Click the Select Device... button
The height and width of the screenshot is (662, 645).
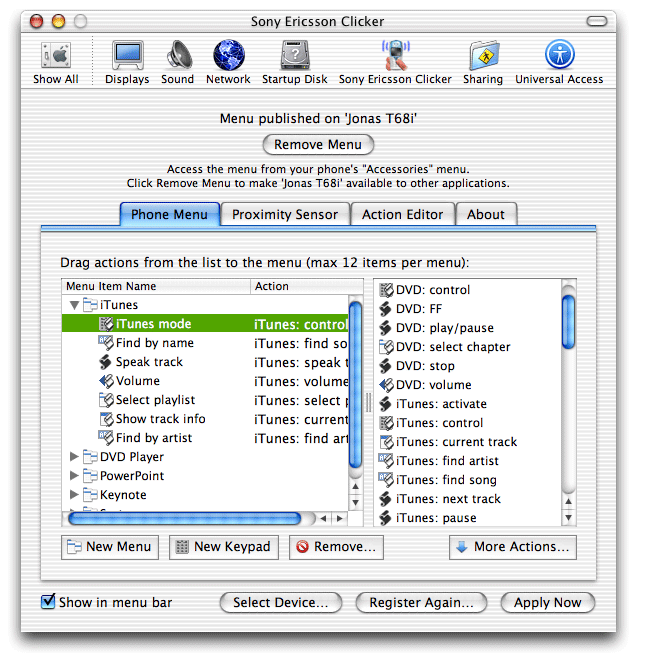[281, 602]
